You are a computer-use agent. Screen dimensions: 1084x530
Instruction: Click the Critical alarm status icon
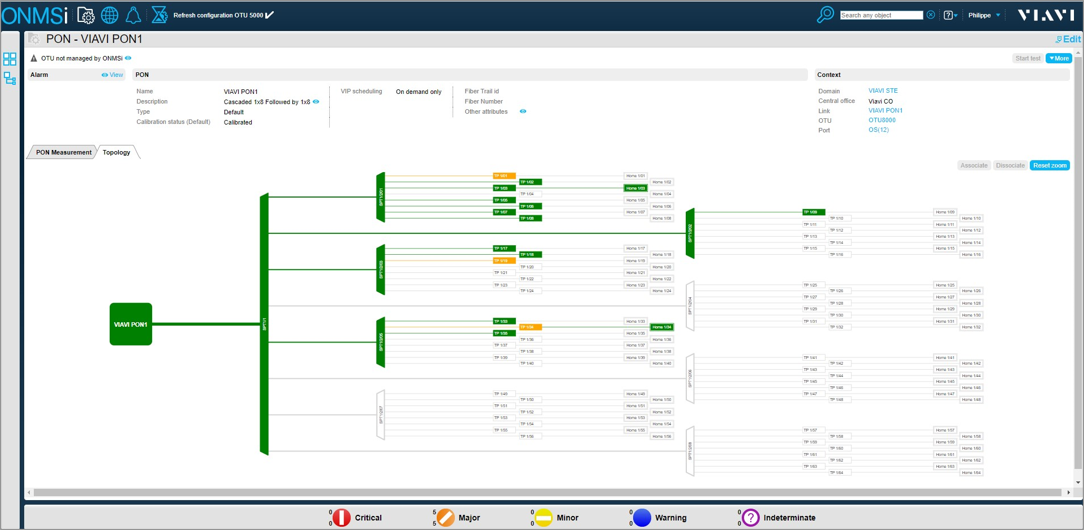tap(342, 517)
